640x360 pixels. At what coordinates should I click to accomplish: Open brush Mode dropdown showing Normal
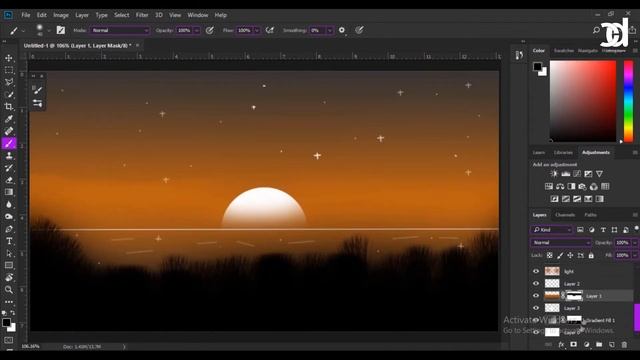click(x=120, y=30)
